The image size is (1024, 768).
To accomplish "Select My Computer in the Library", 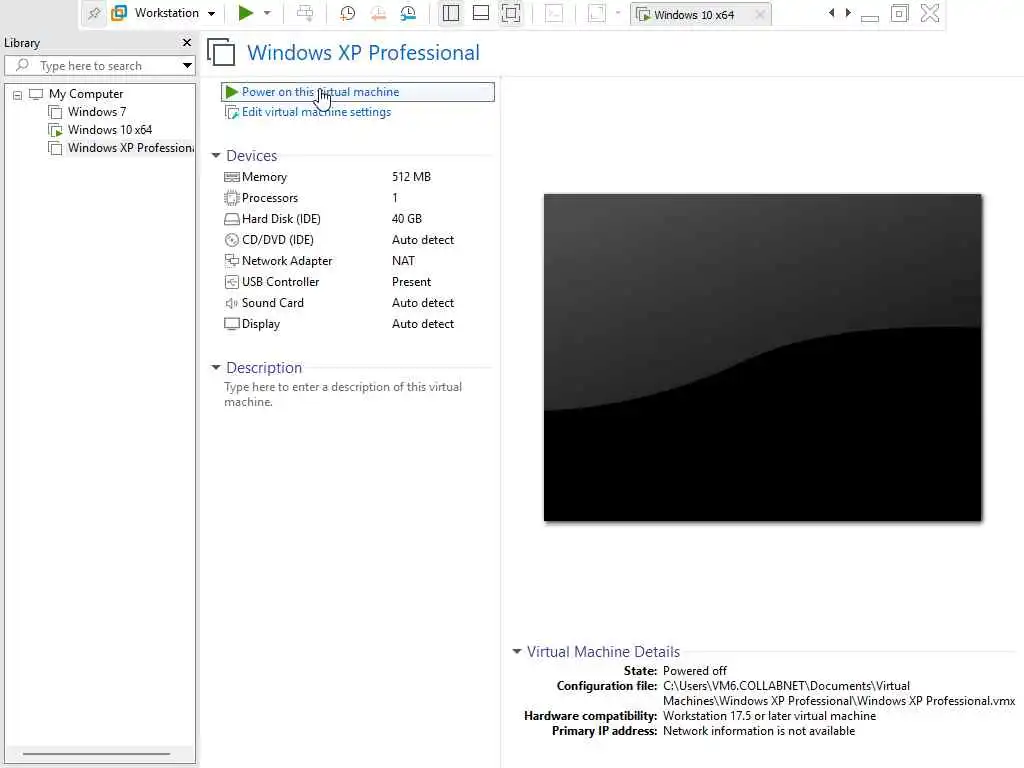I will pos(86,94).
